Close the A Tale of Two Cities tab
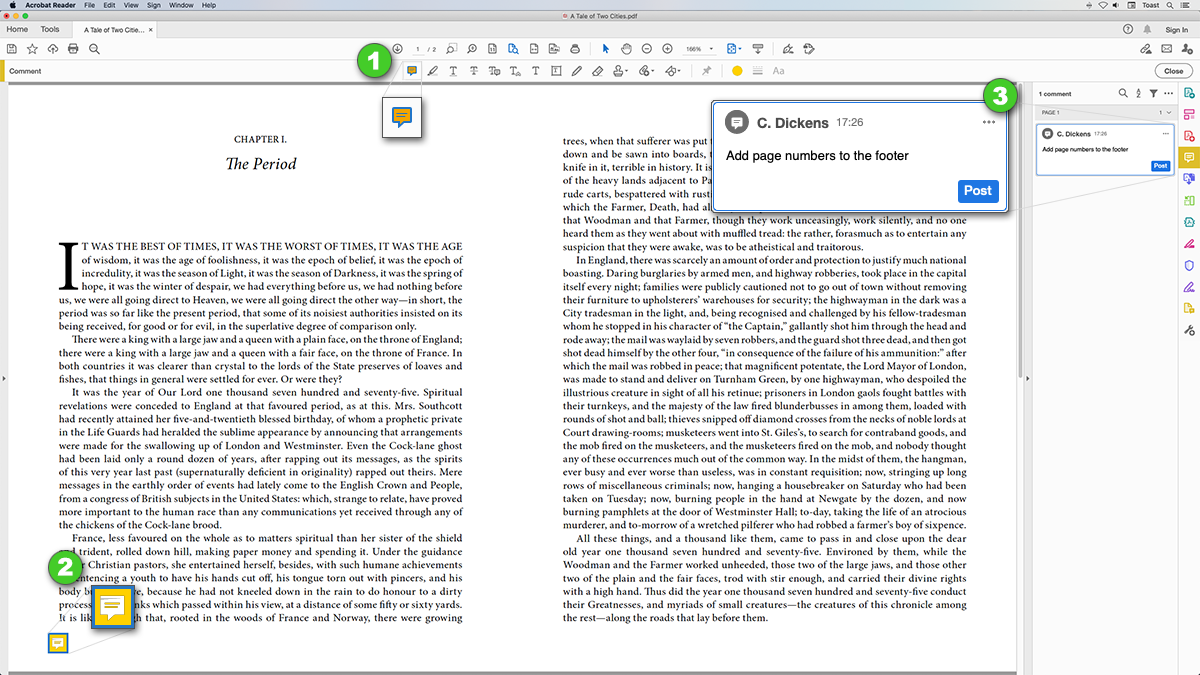Image resolution: width=1200 pixels, height=675 pixels. [x=151, y=30]
